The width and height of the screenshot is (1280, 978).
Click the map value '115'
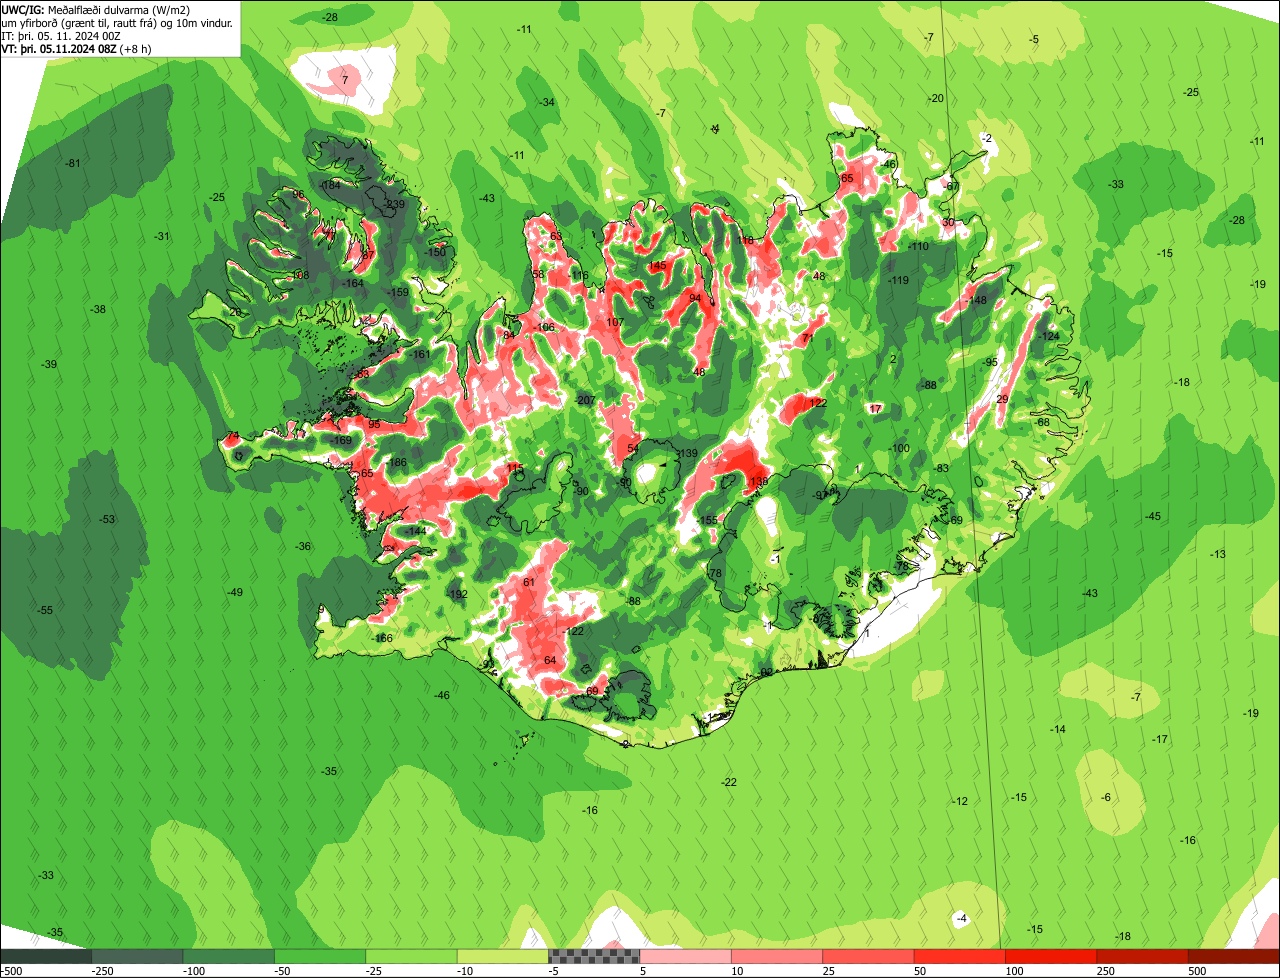point(515,468)
